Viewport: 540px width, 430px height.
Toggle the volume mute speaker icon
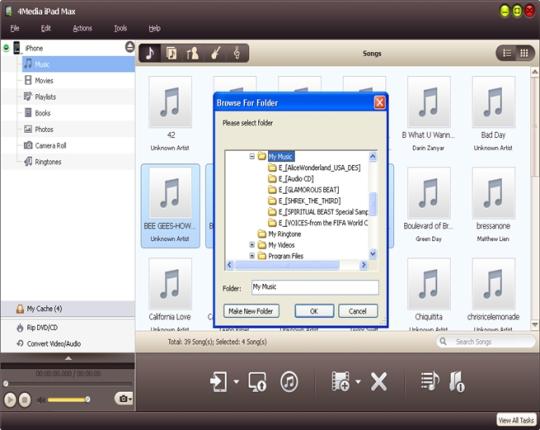pos(41,400)
